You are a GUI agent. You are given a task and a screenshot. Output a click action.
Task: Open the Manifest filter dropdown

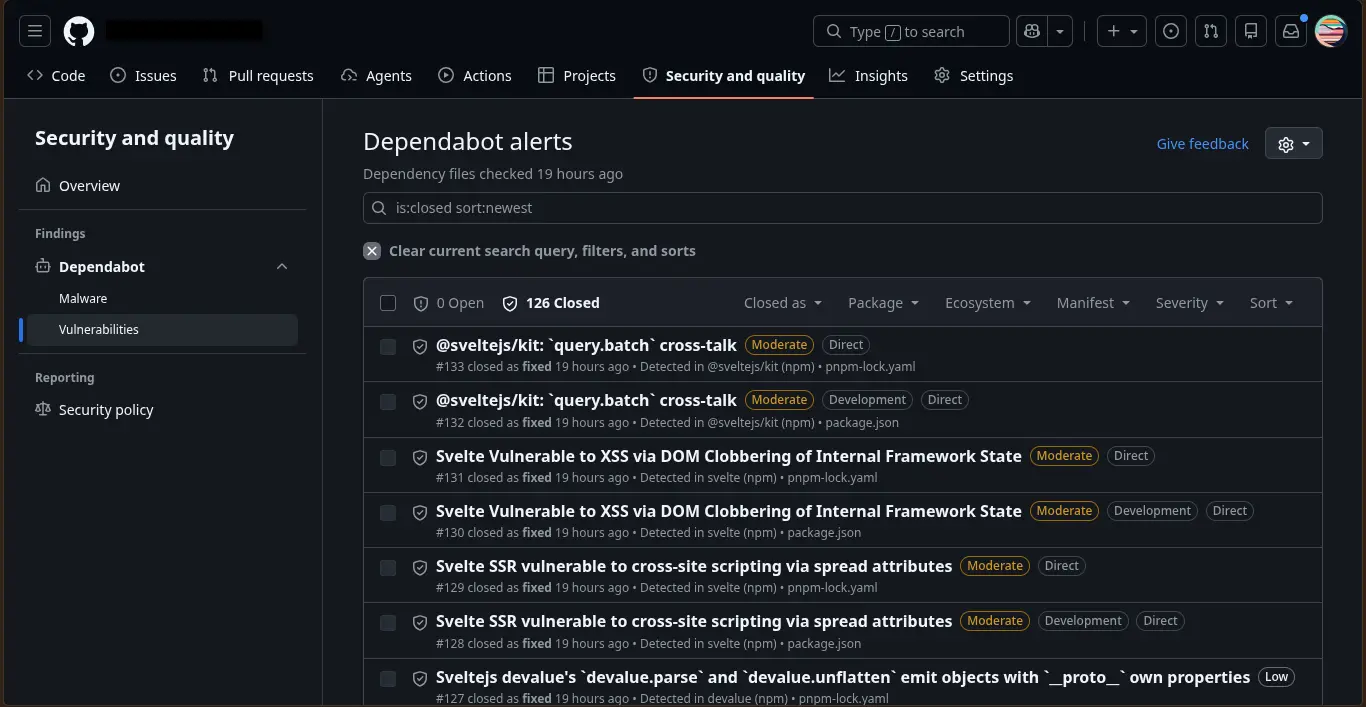1093,303
